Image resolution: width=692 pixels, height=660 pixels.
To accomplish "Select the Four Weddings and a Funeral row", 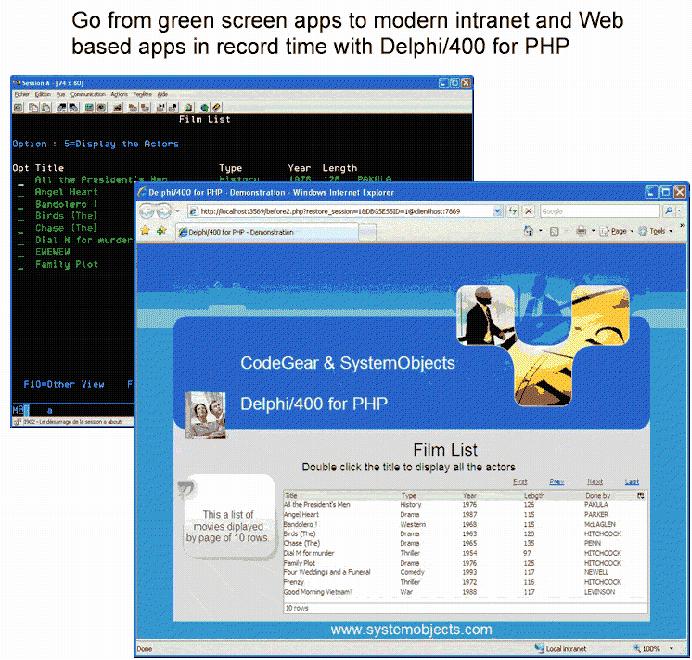I will pos(463,572).
